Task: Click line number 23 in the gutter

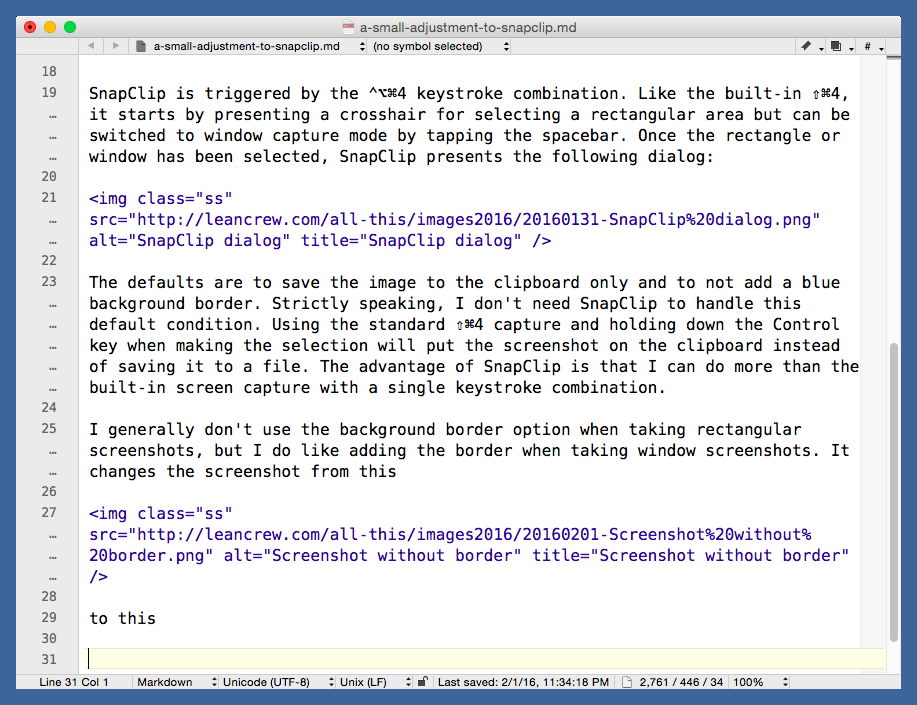Action: pos(49,282)
